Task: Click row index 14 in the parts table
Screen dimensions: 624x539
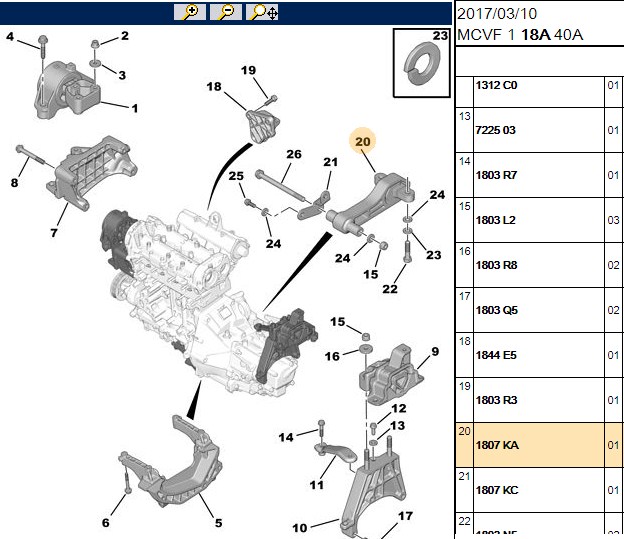Action: click(464, 161)
